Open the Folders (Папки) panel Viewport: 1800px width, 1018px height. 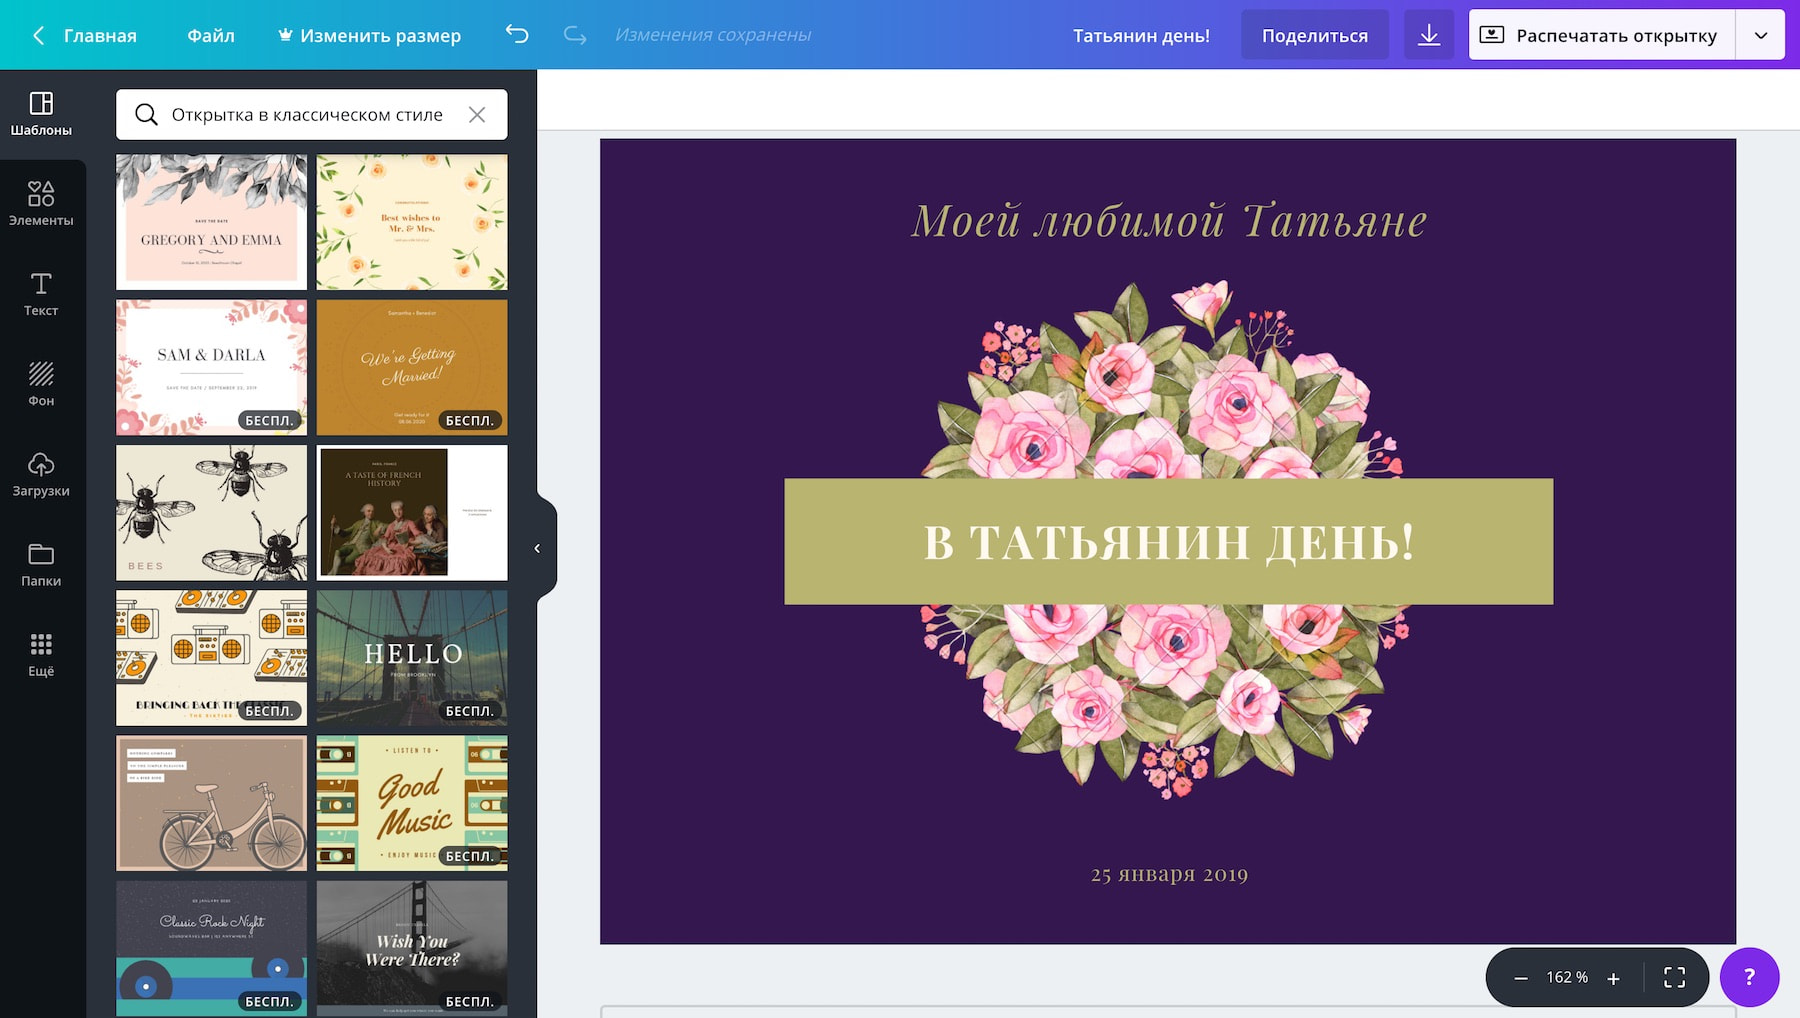pos(41,564)
